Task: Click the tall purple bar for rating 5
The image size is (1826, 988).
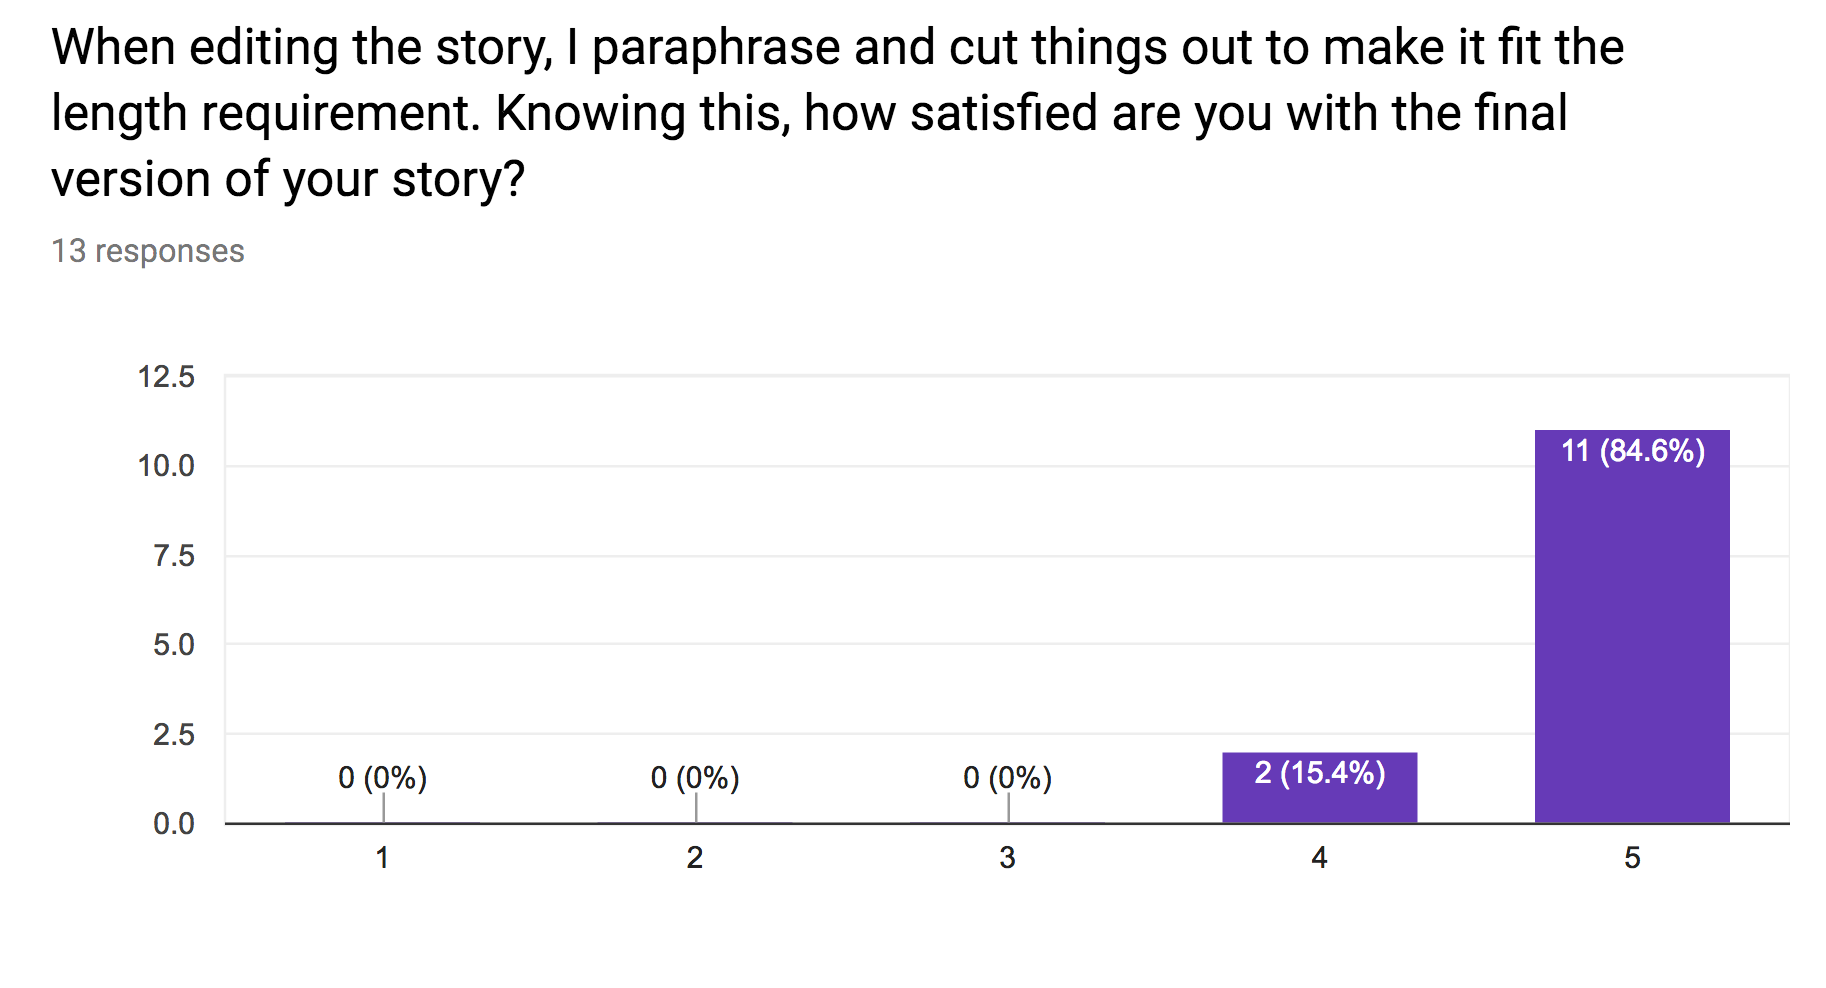Action: pyautogui.click(x=1632, y=640)
